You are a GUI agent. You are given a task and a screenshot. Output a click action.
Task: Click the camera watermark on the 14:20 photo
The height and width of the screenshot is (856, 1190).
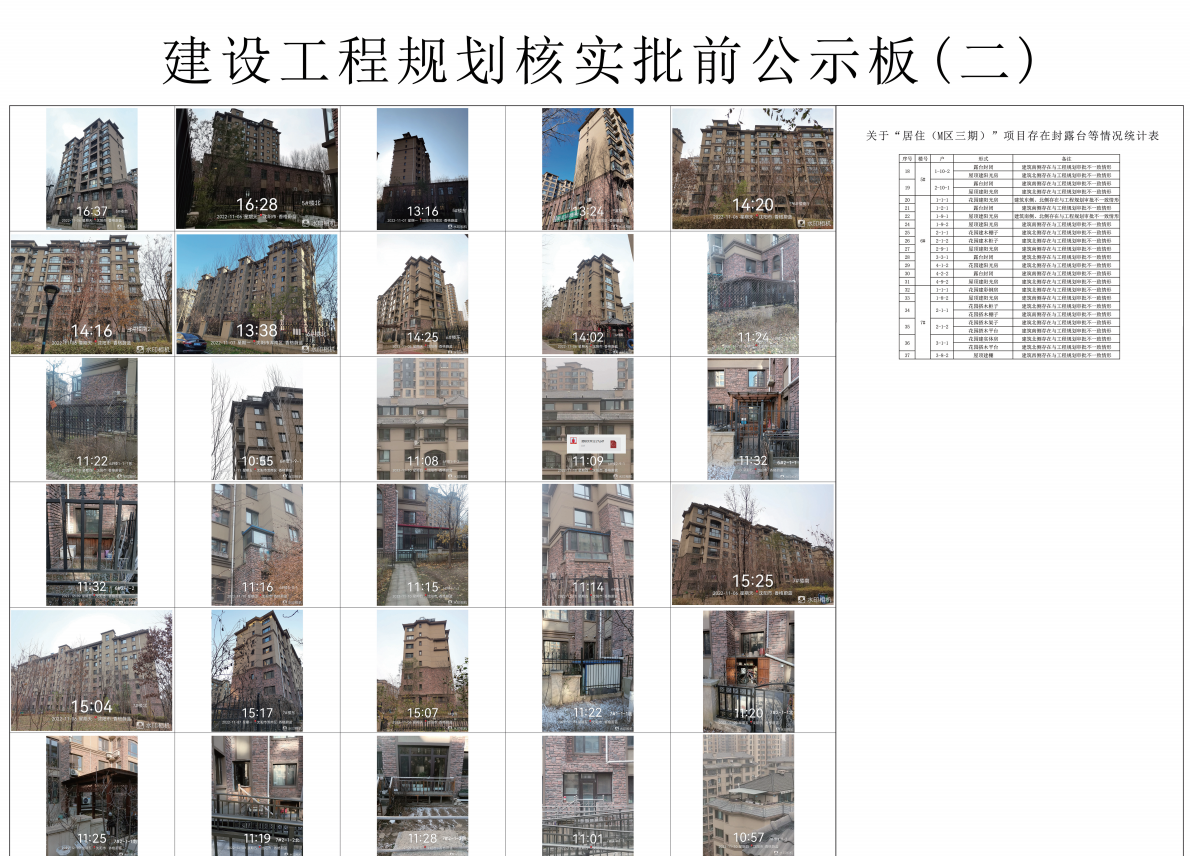(817, 223)
